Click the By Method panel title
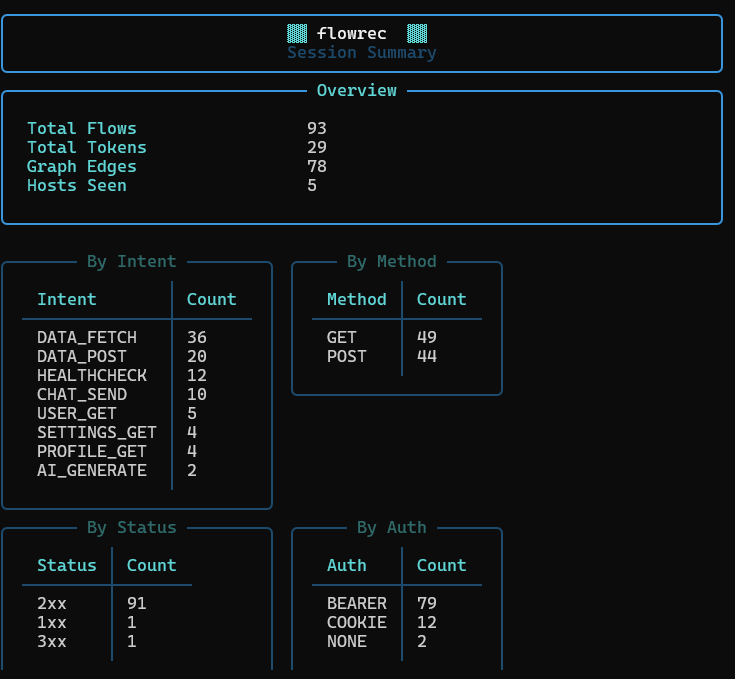Viewport: 735px width, 679px height. (392, 261)
